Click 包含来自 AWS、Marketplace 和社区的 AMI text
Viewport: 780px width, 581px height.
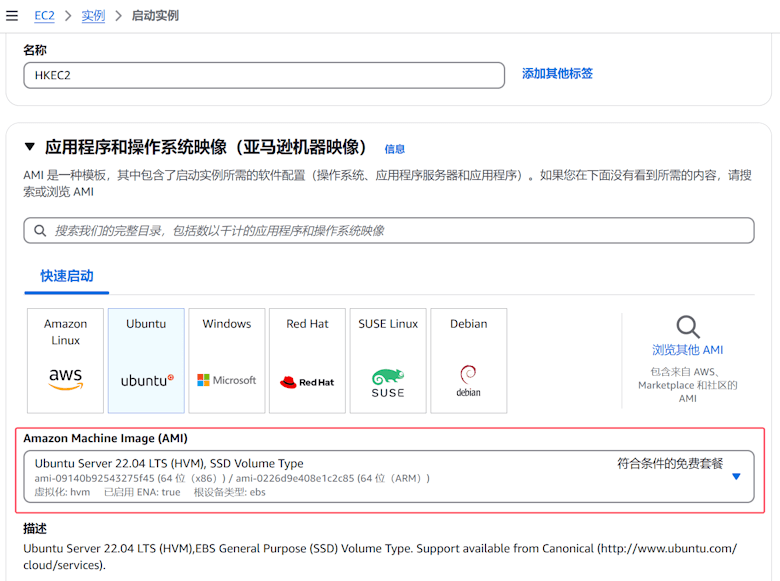[x=688, y=385]
